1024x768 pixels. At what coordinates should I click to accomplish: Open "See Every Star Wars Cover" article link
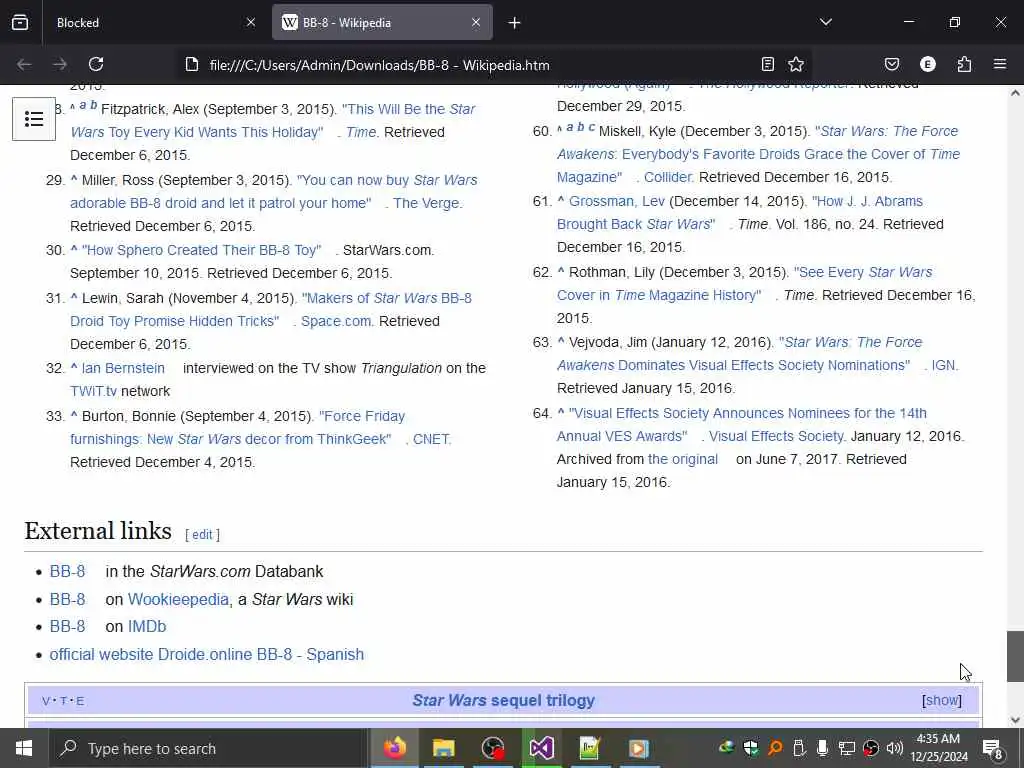[x=744, y=283]
